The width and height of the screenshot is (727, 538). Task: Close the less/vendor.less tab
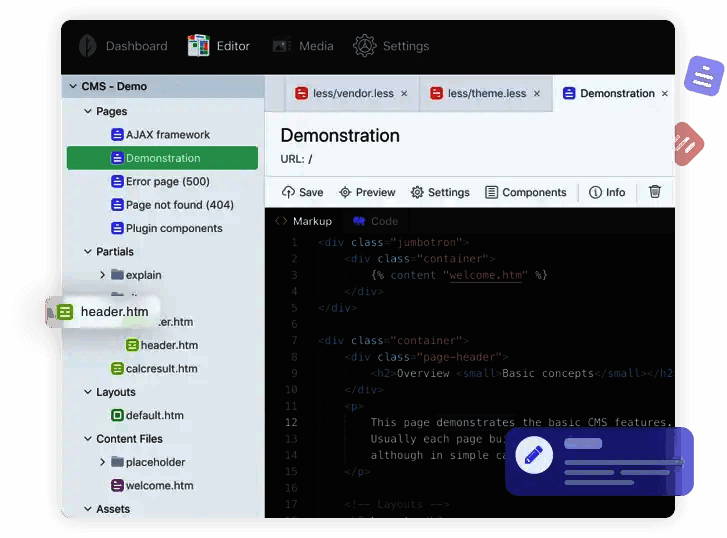(x=404, y=94)
